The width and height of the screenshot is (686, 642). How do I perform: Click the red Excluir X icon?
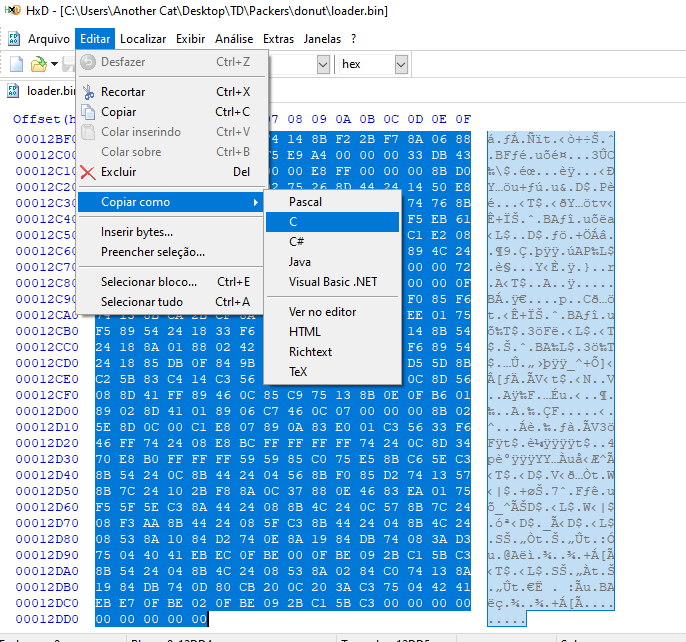coord(88,172)
